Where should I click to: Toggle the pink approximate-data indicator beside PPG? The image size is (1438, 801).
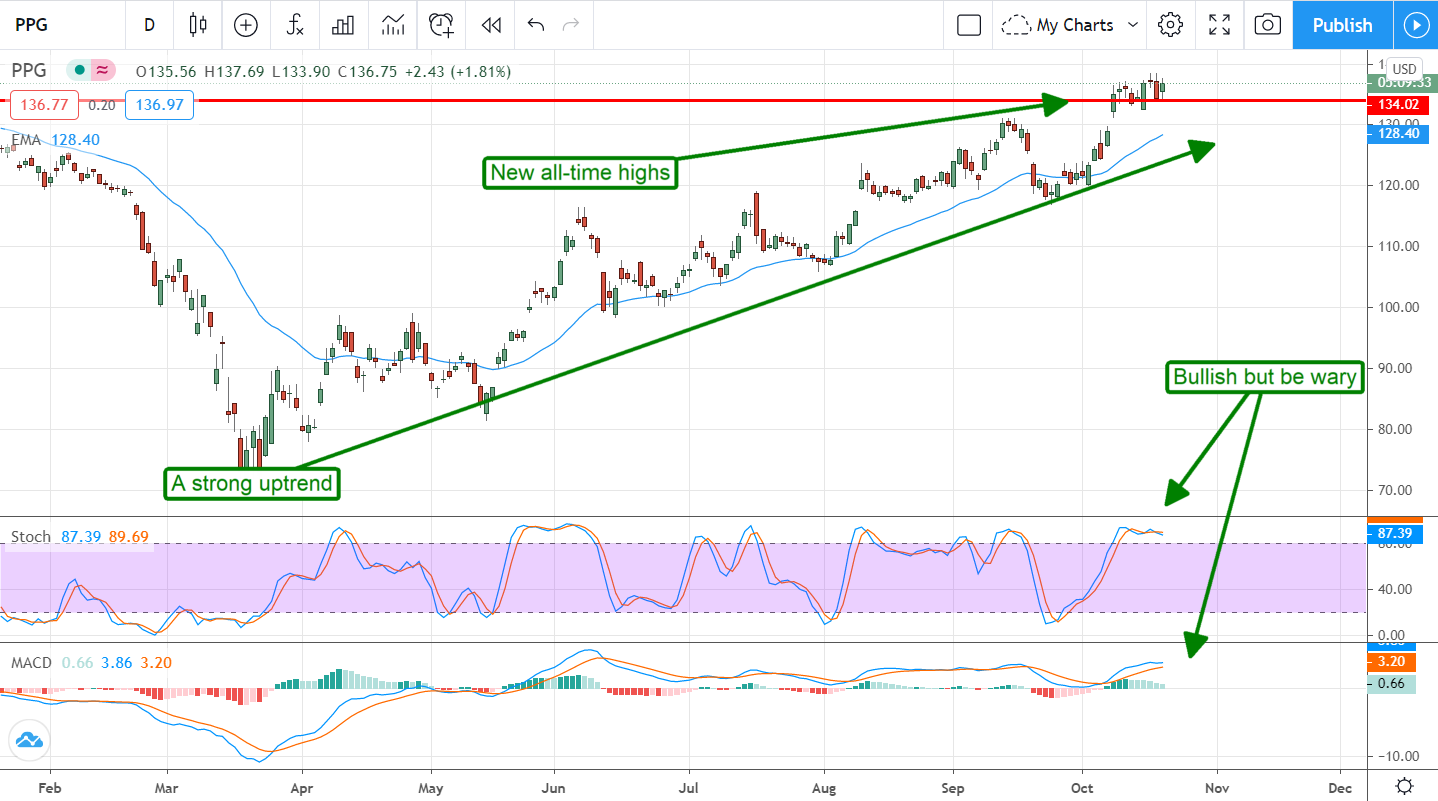coord(101,71)
